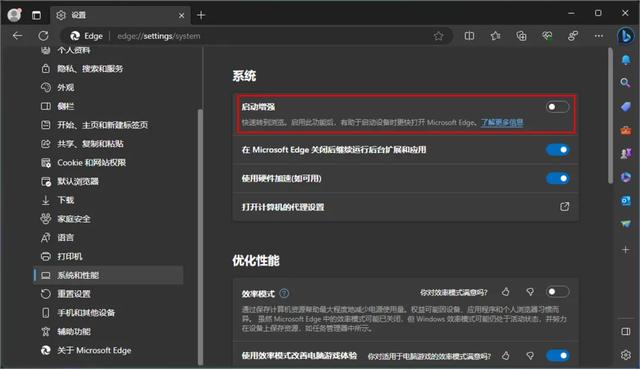Open the Tools briefcase sidebar icon
640x369 pixels.
coord(625,130)
